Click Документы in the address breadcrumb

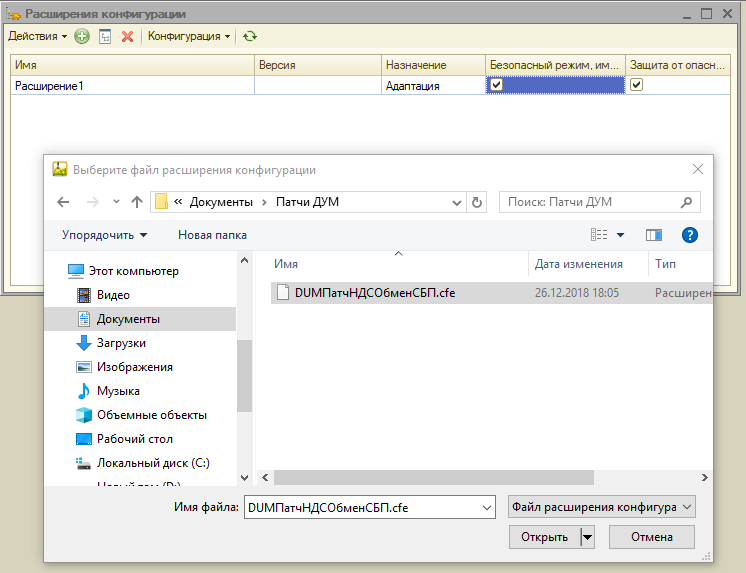click(221, 202)
